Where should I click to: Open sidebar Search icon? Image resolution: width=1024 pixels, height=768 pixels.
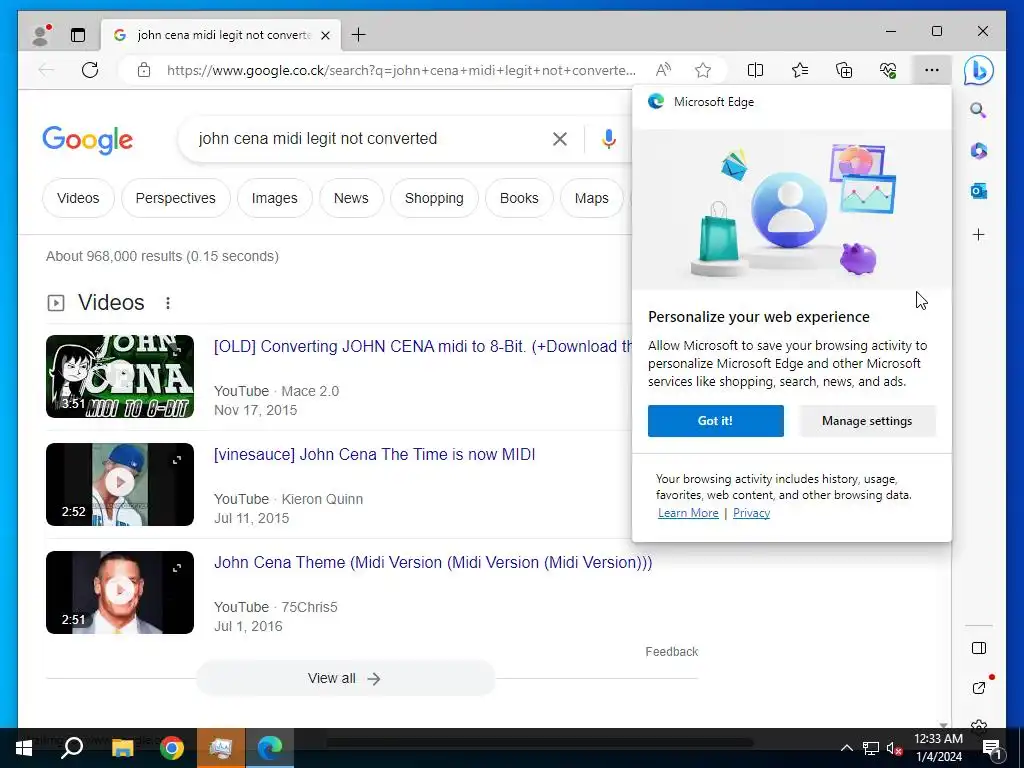click(978, 110)
